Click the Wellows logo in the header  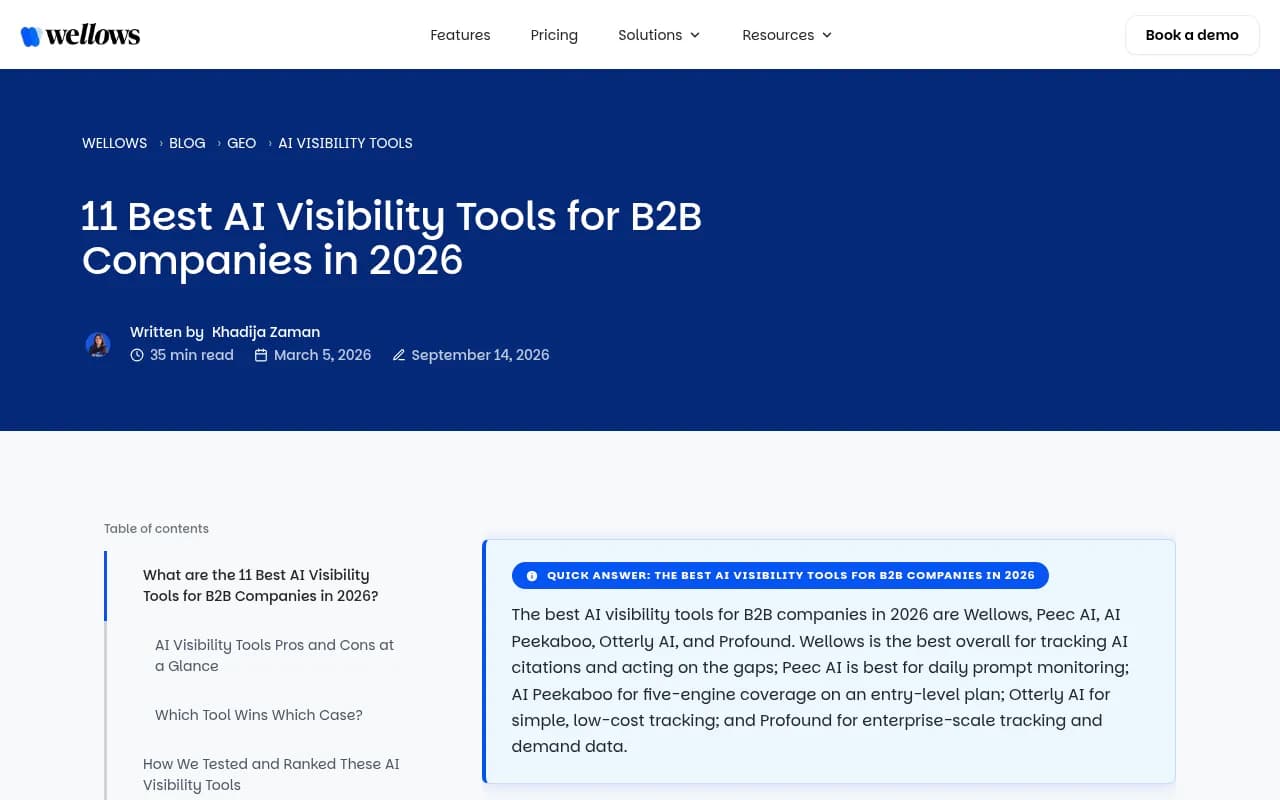coord(80,35)
